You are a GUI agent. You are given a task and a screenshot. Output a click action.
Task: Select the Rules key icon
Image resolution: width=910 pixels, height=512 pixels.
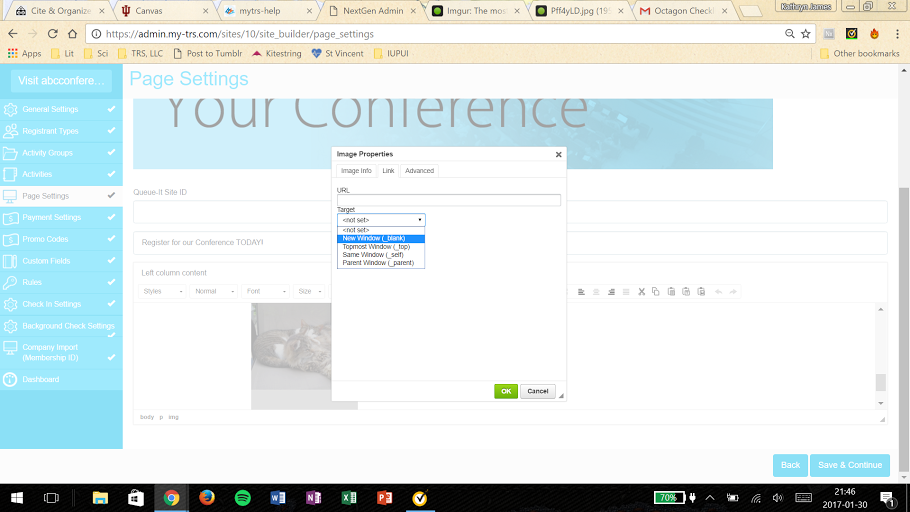[x=11, y=283]
